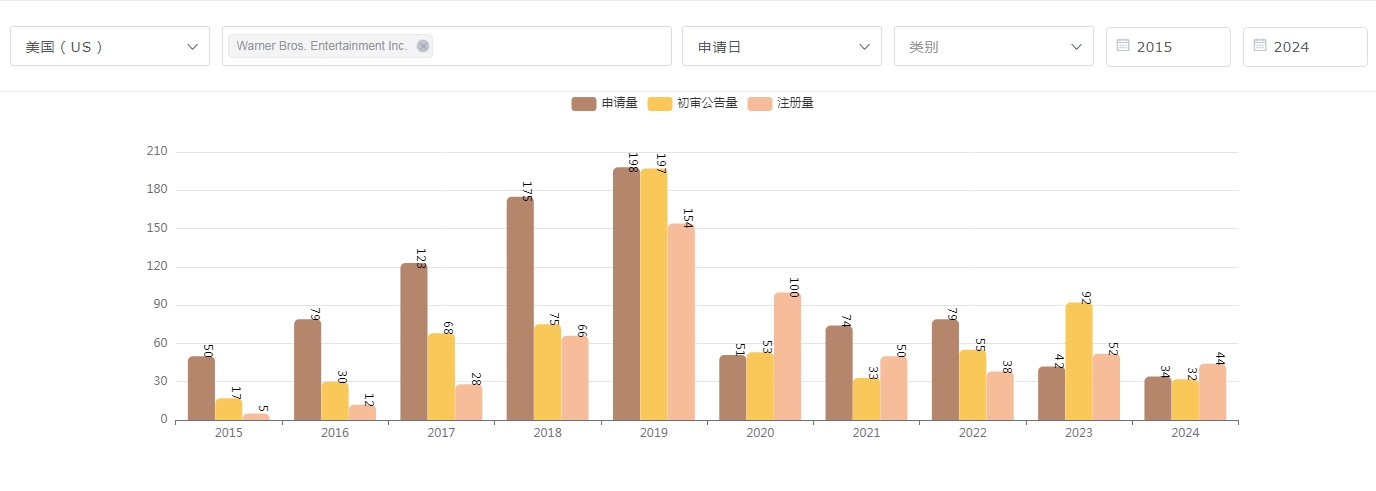Screen dimensions: 1376x491
Task: Click the 2022 初审公告量 bar valued 55
Action: click(972, 385)
